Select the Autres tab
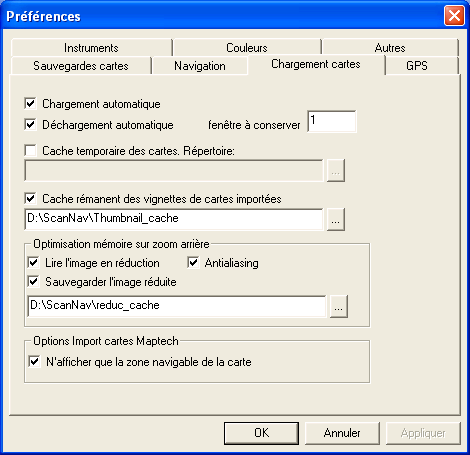 coord(390,48)
